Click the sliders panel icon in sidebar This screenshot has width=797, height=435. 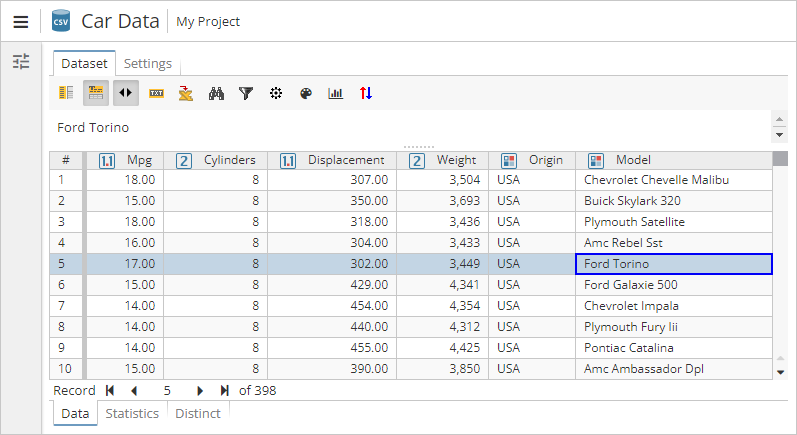[x=21, y=62]
